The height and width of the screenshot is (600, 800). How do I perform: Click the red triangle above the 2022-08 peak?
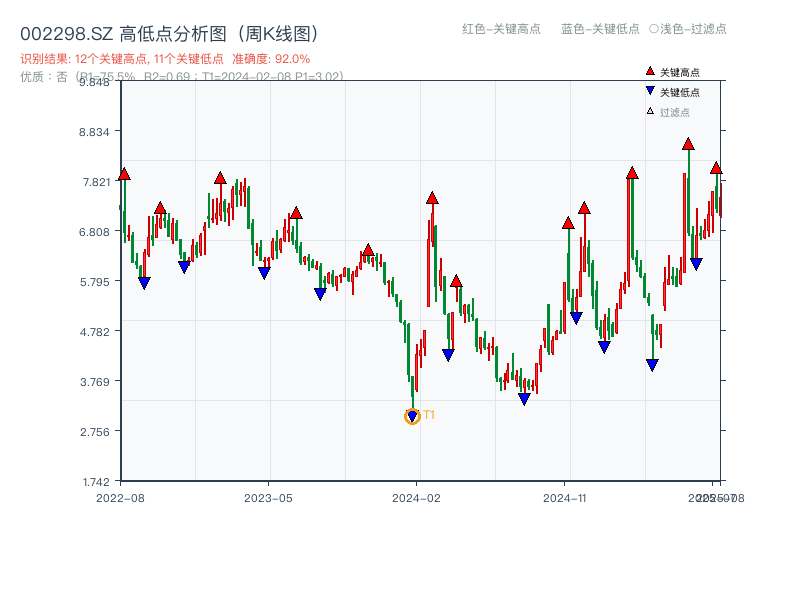tap(122, 173)
